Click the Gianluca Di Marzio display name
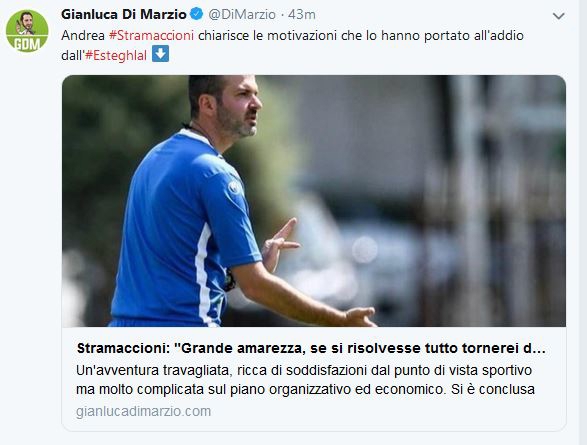The width and height of the screenshot is (587, 445). [124, 15]
